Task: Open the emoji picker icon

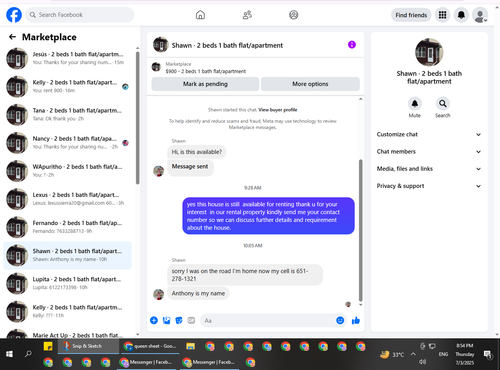Action: pos(340,320)
